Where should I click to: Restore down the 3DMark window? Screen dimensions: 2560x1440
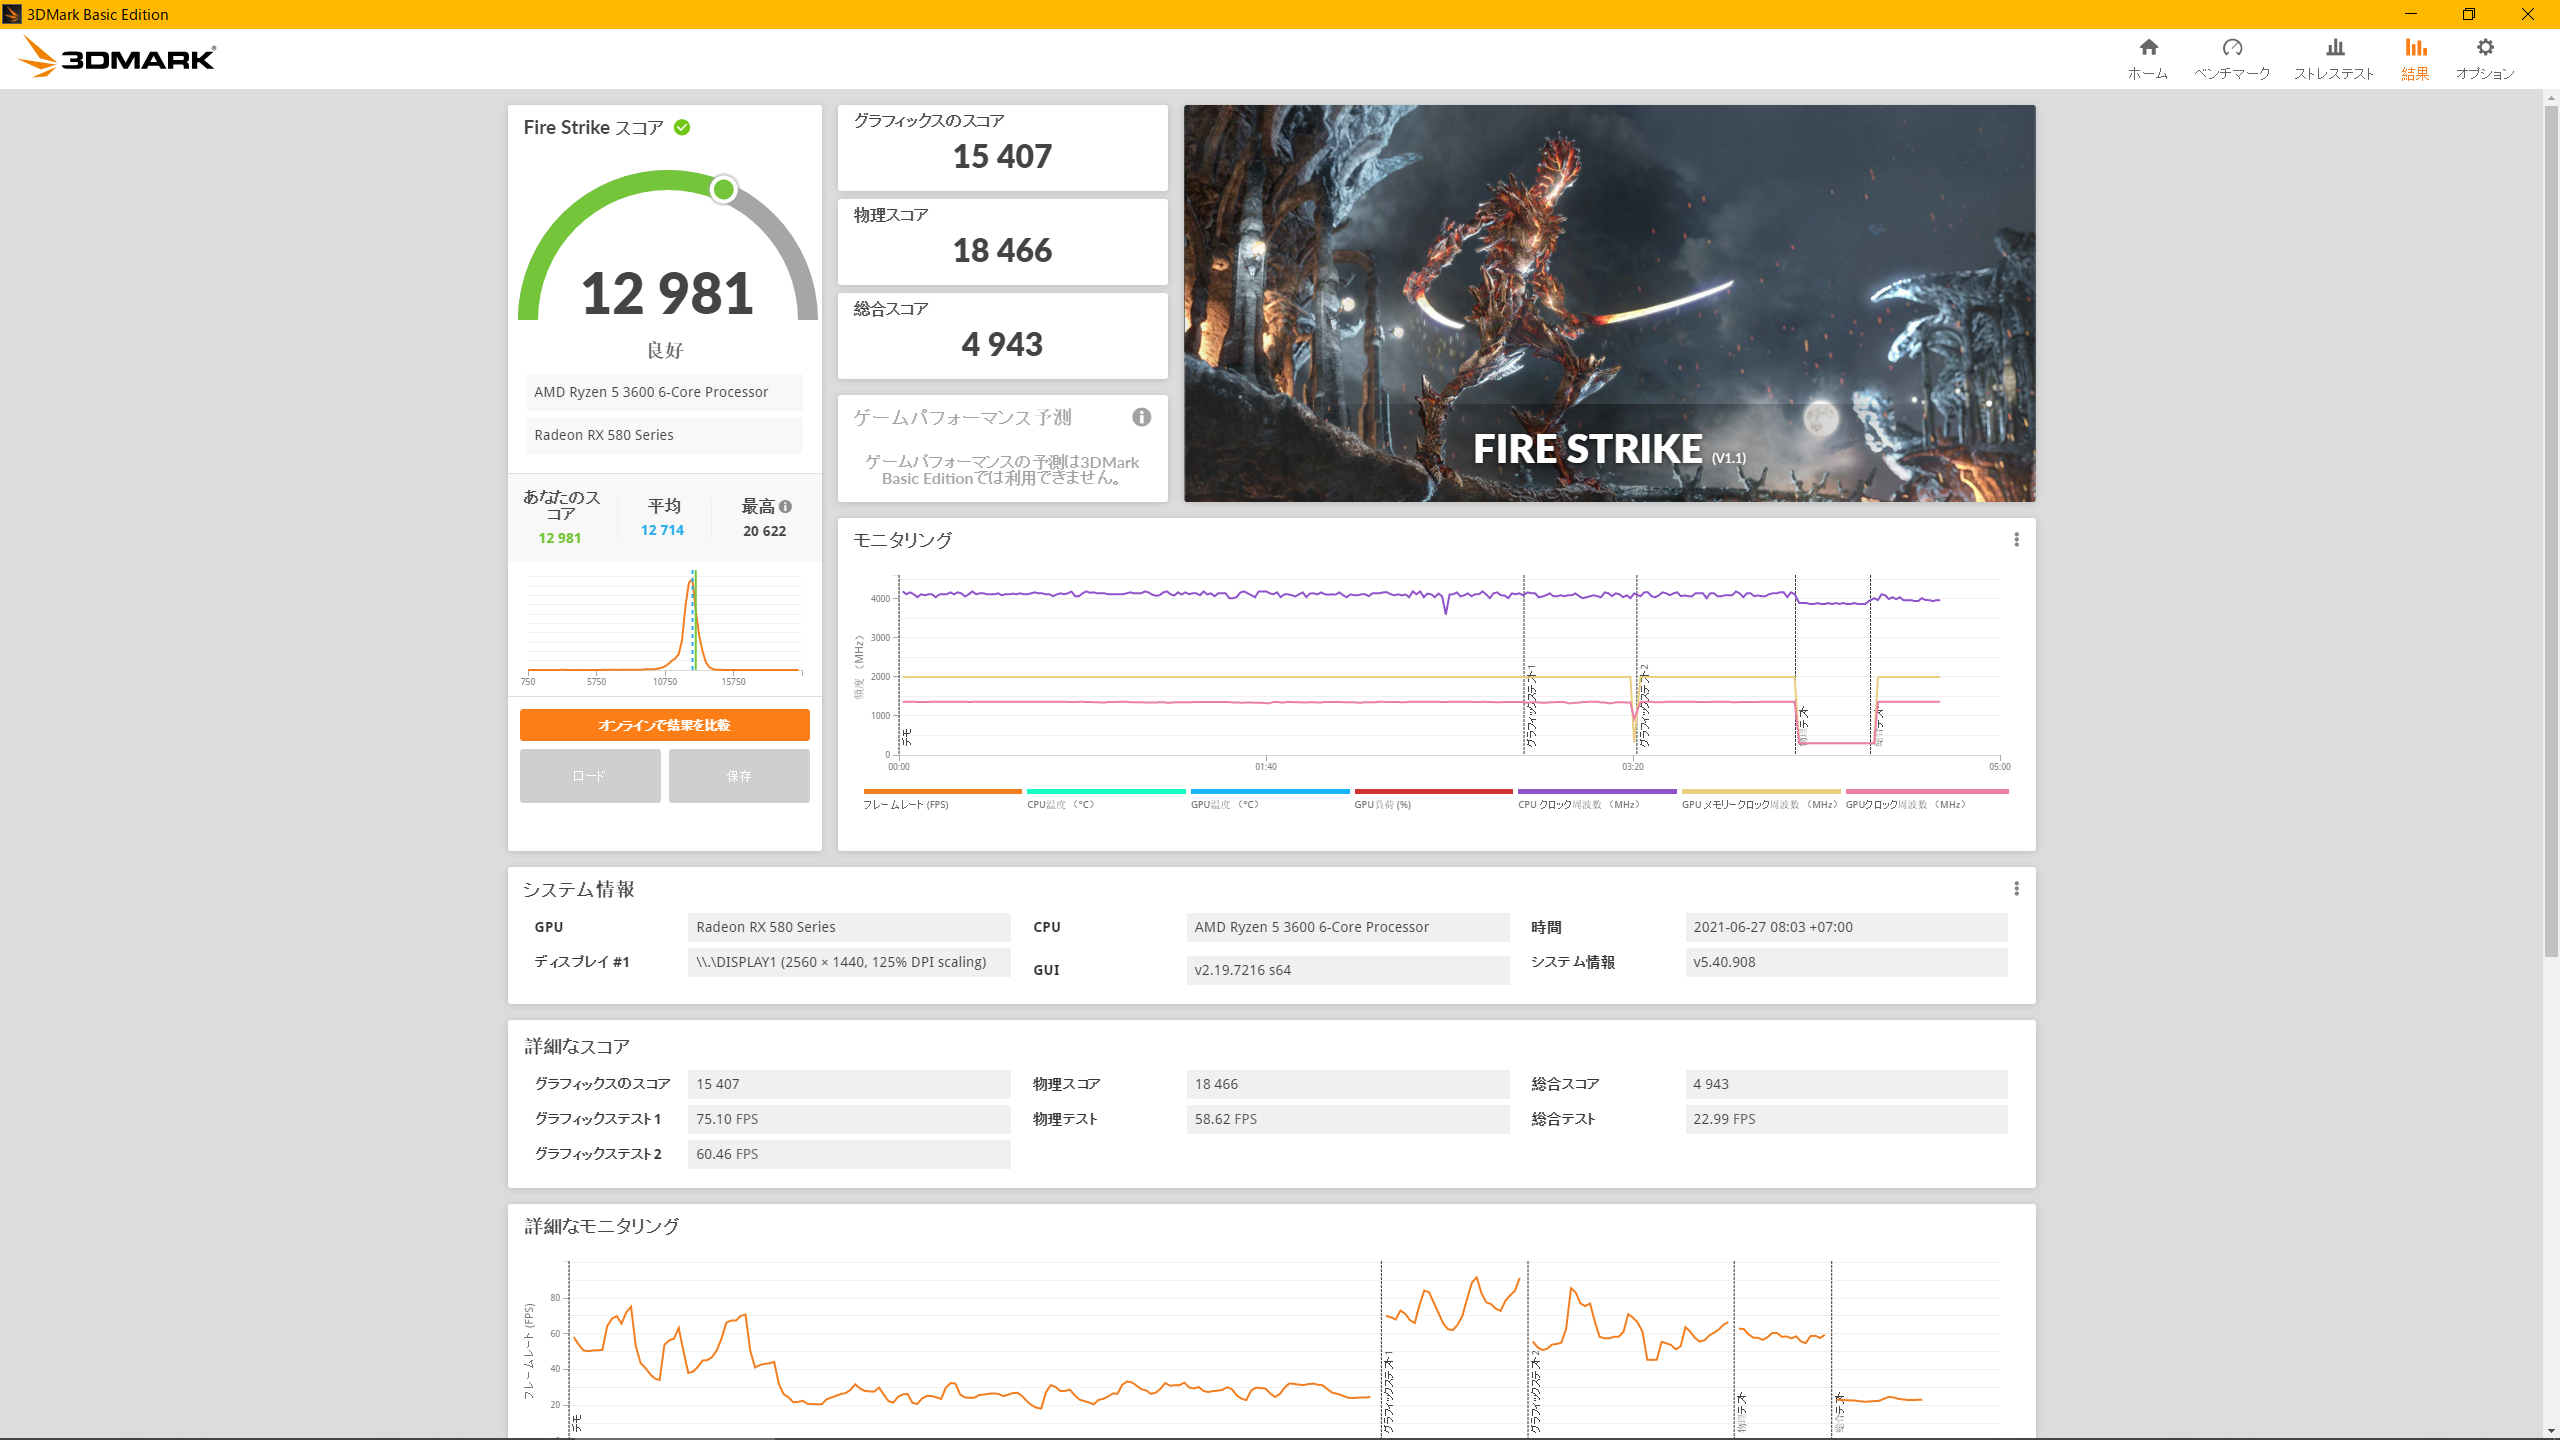pos(2469,14)
